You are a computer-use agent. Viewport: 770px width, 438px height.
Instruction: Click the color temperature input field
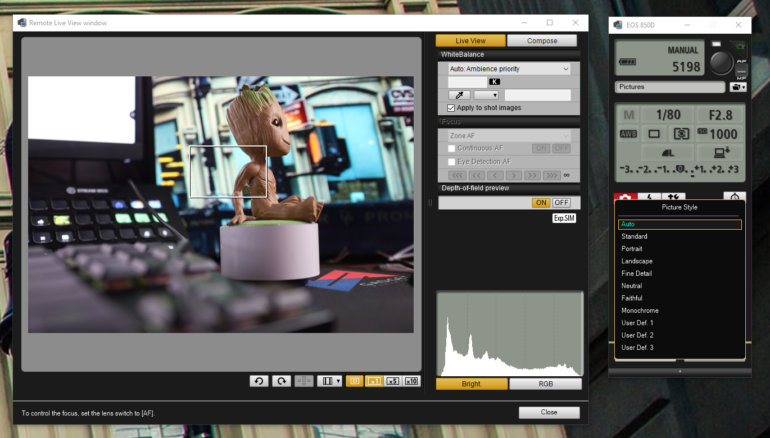468,82
